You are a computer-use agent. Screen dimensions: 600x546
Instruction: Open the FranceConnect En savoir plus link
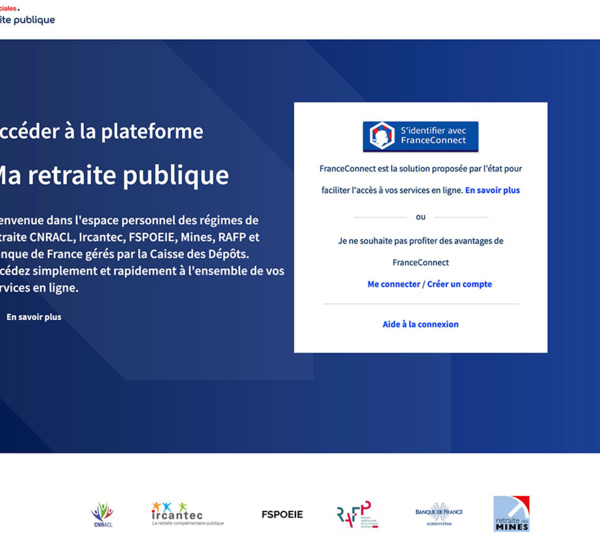[x=492, y=190]
